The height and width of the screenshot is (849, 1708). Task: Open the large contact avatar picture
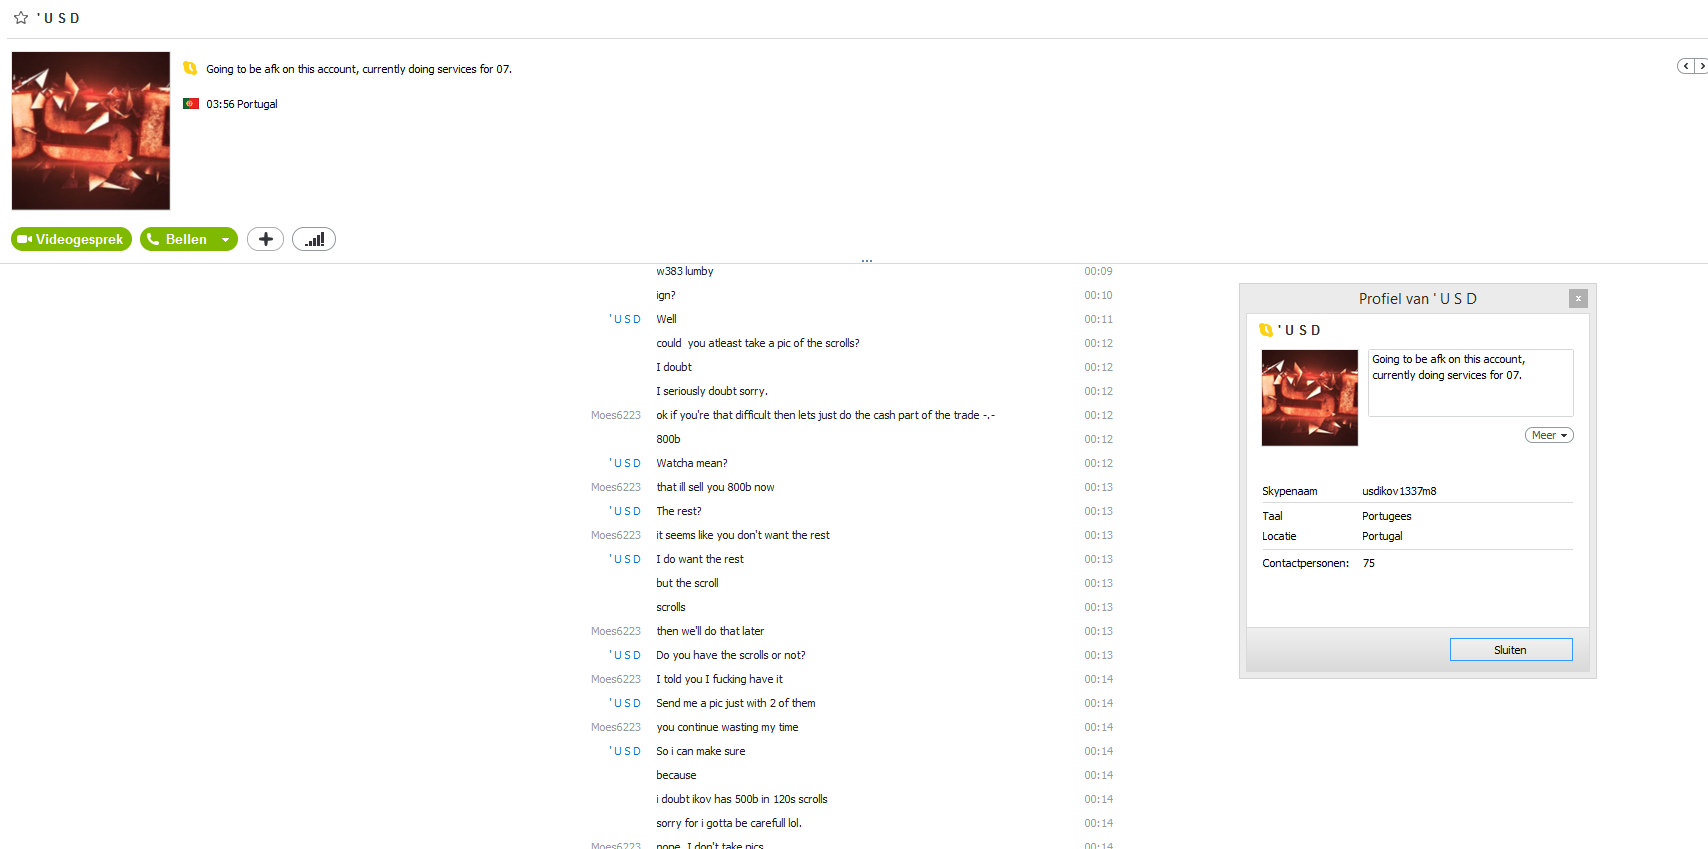(x=91, y=131)
